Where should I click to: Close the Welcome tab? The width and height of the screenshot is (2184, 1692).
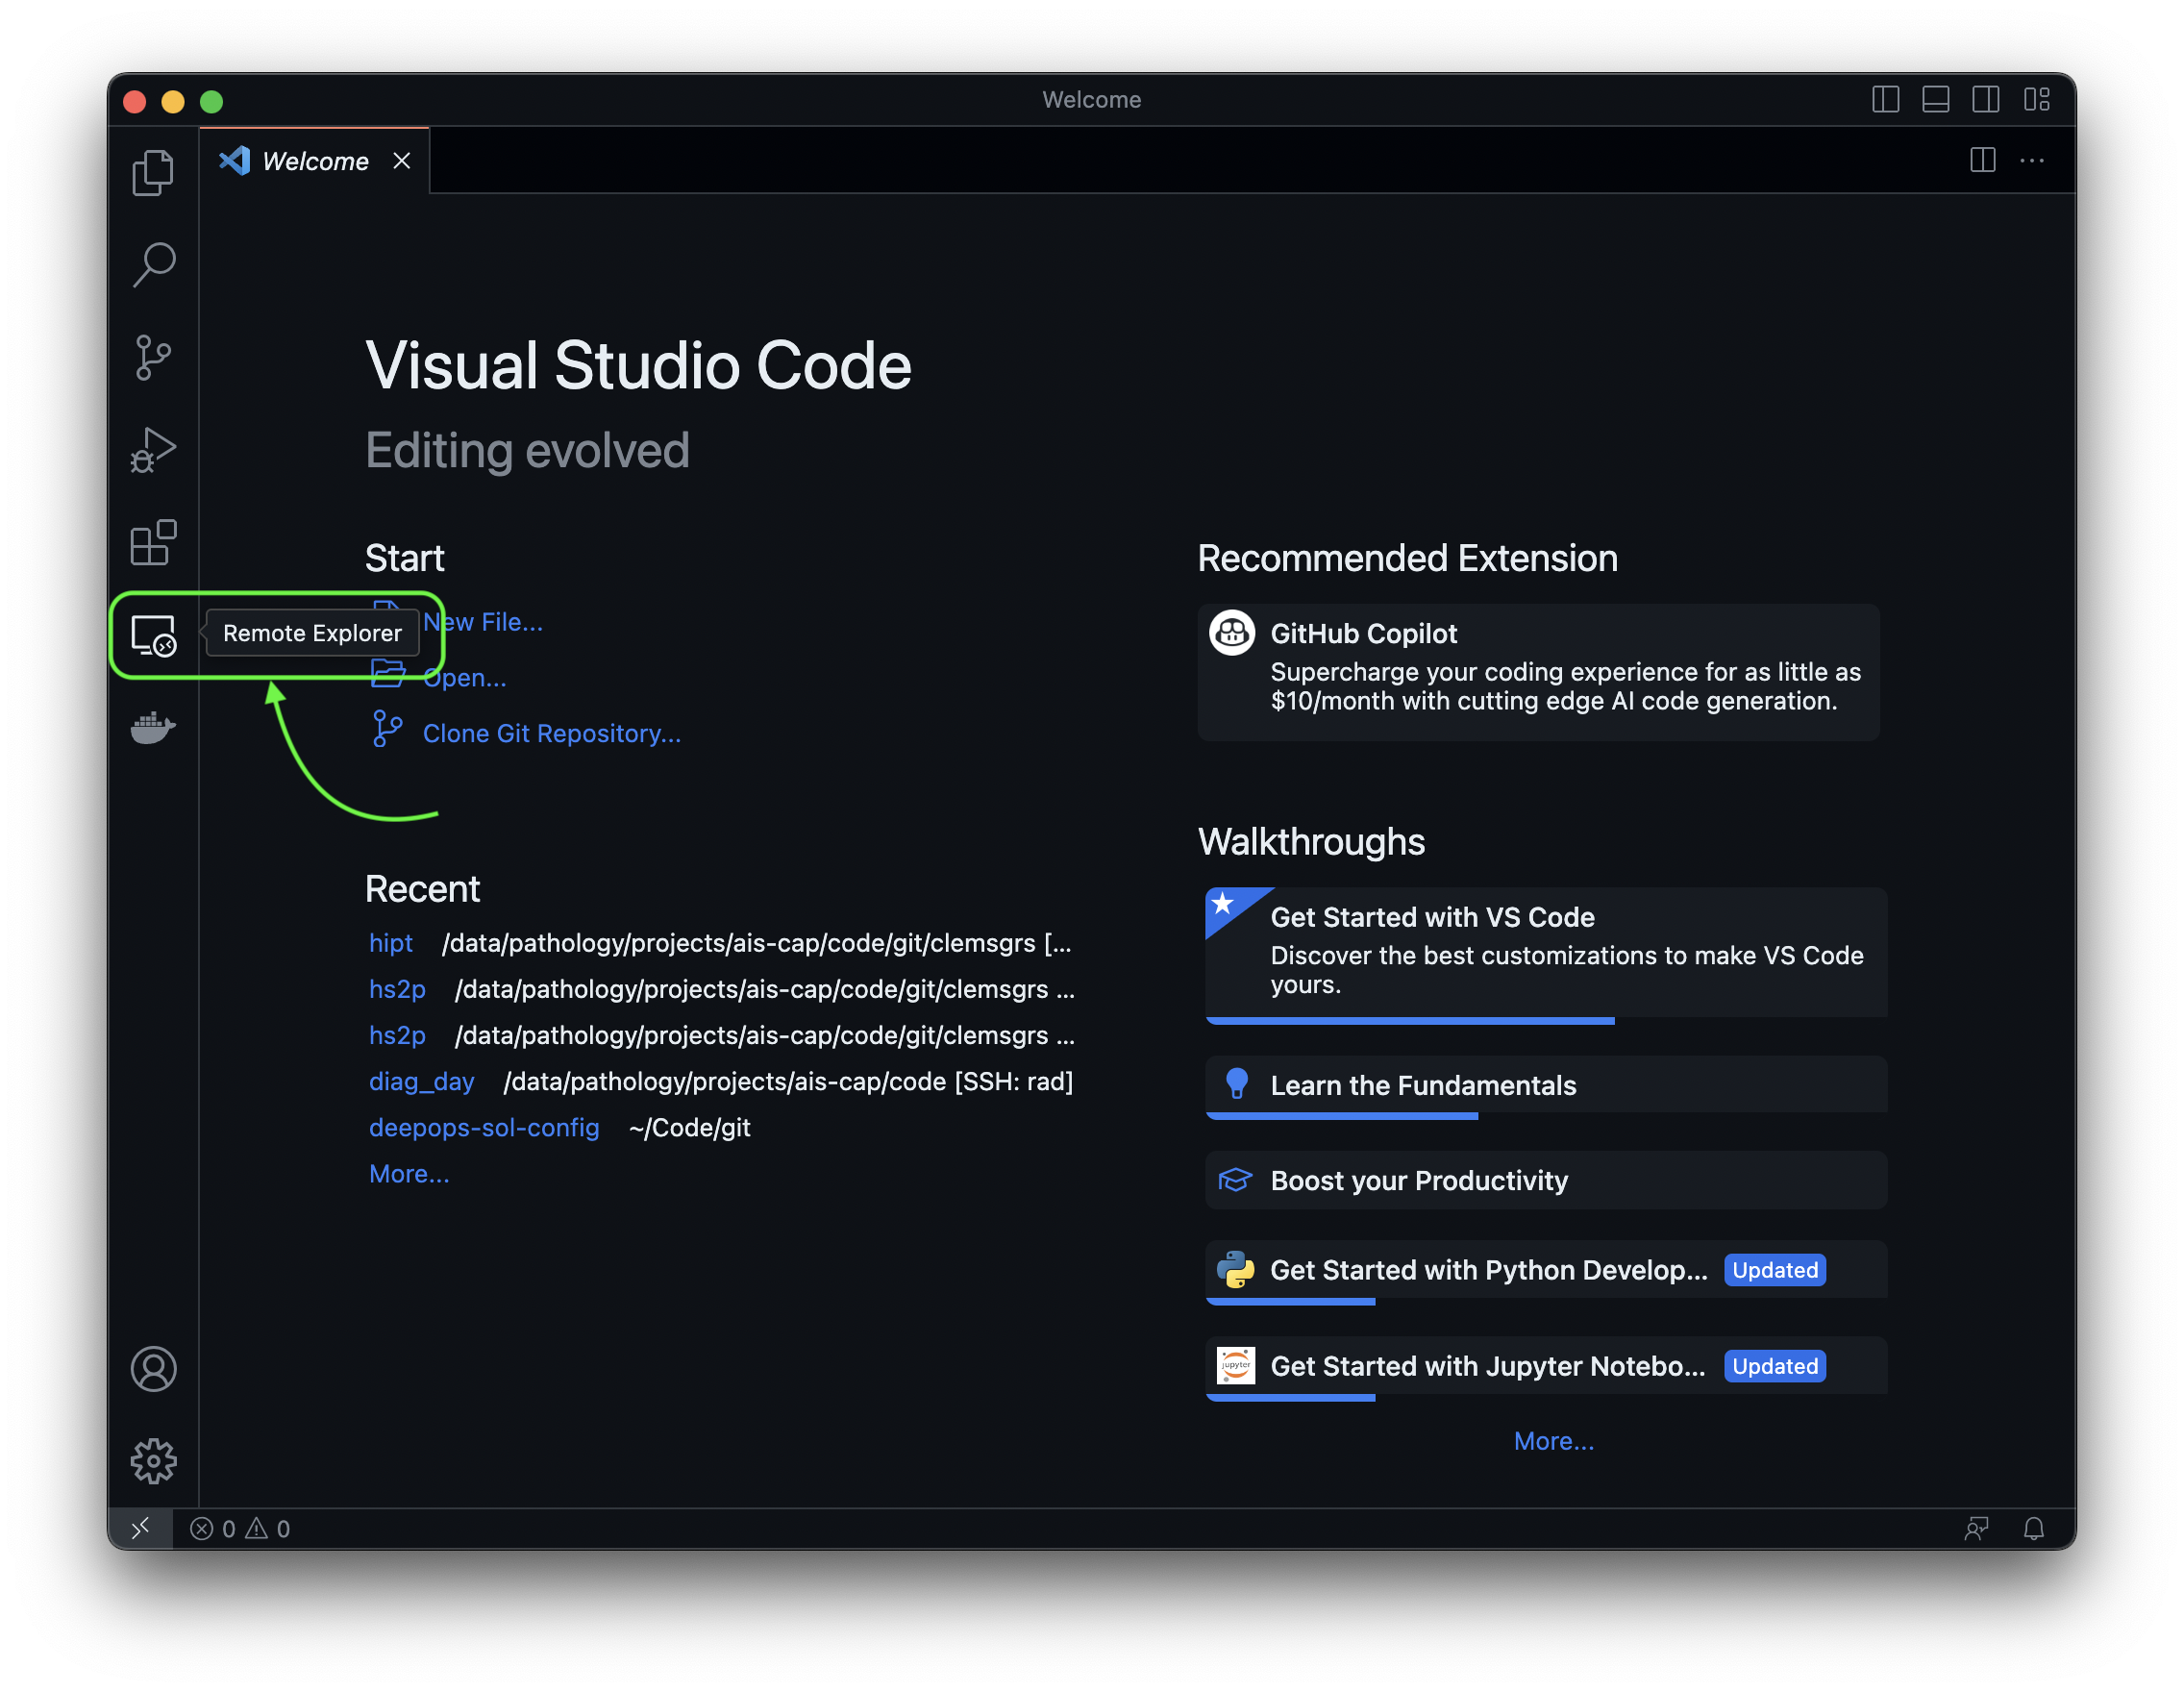tap(402, 161)
